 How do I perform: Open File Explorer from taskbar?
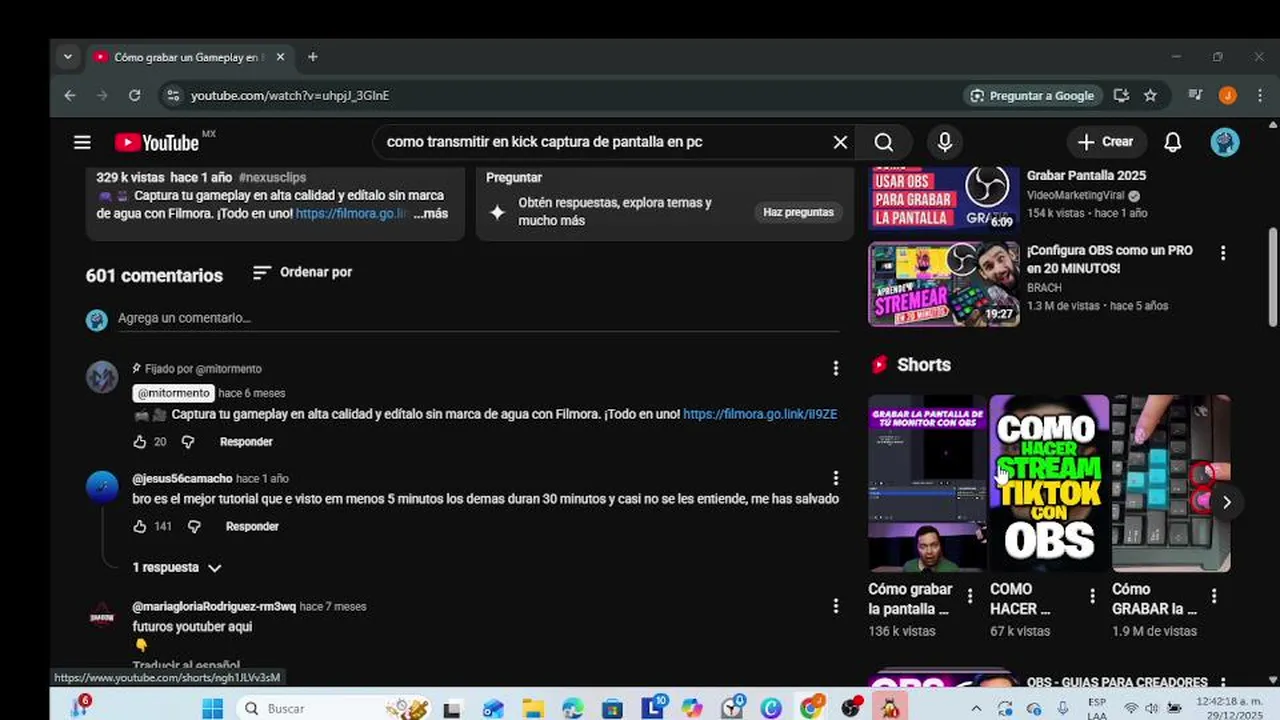(532, 708)
